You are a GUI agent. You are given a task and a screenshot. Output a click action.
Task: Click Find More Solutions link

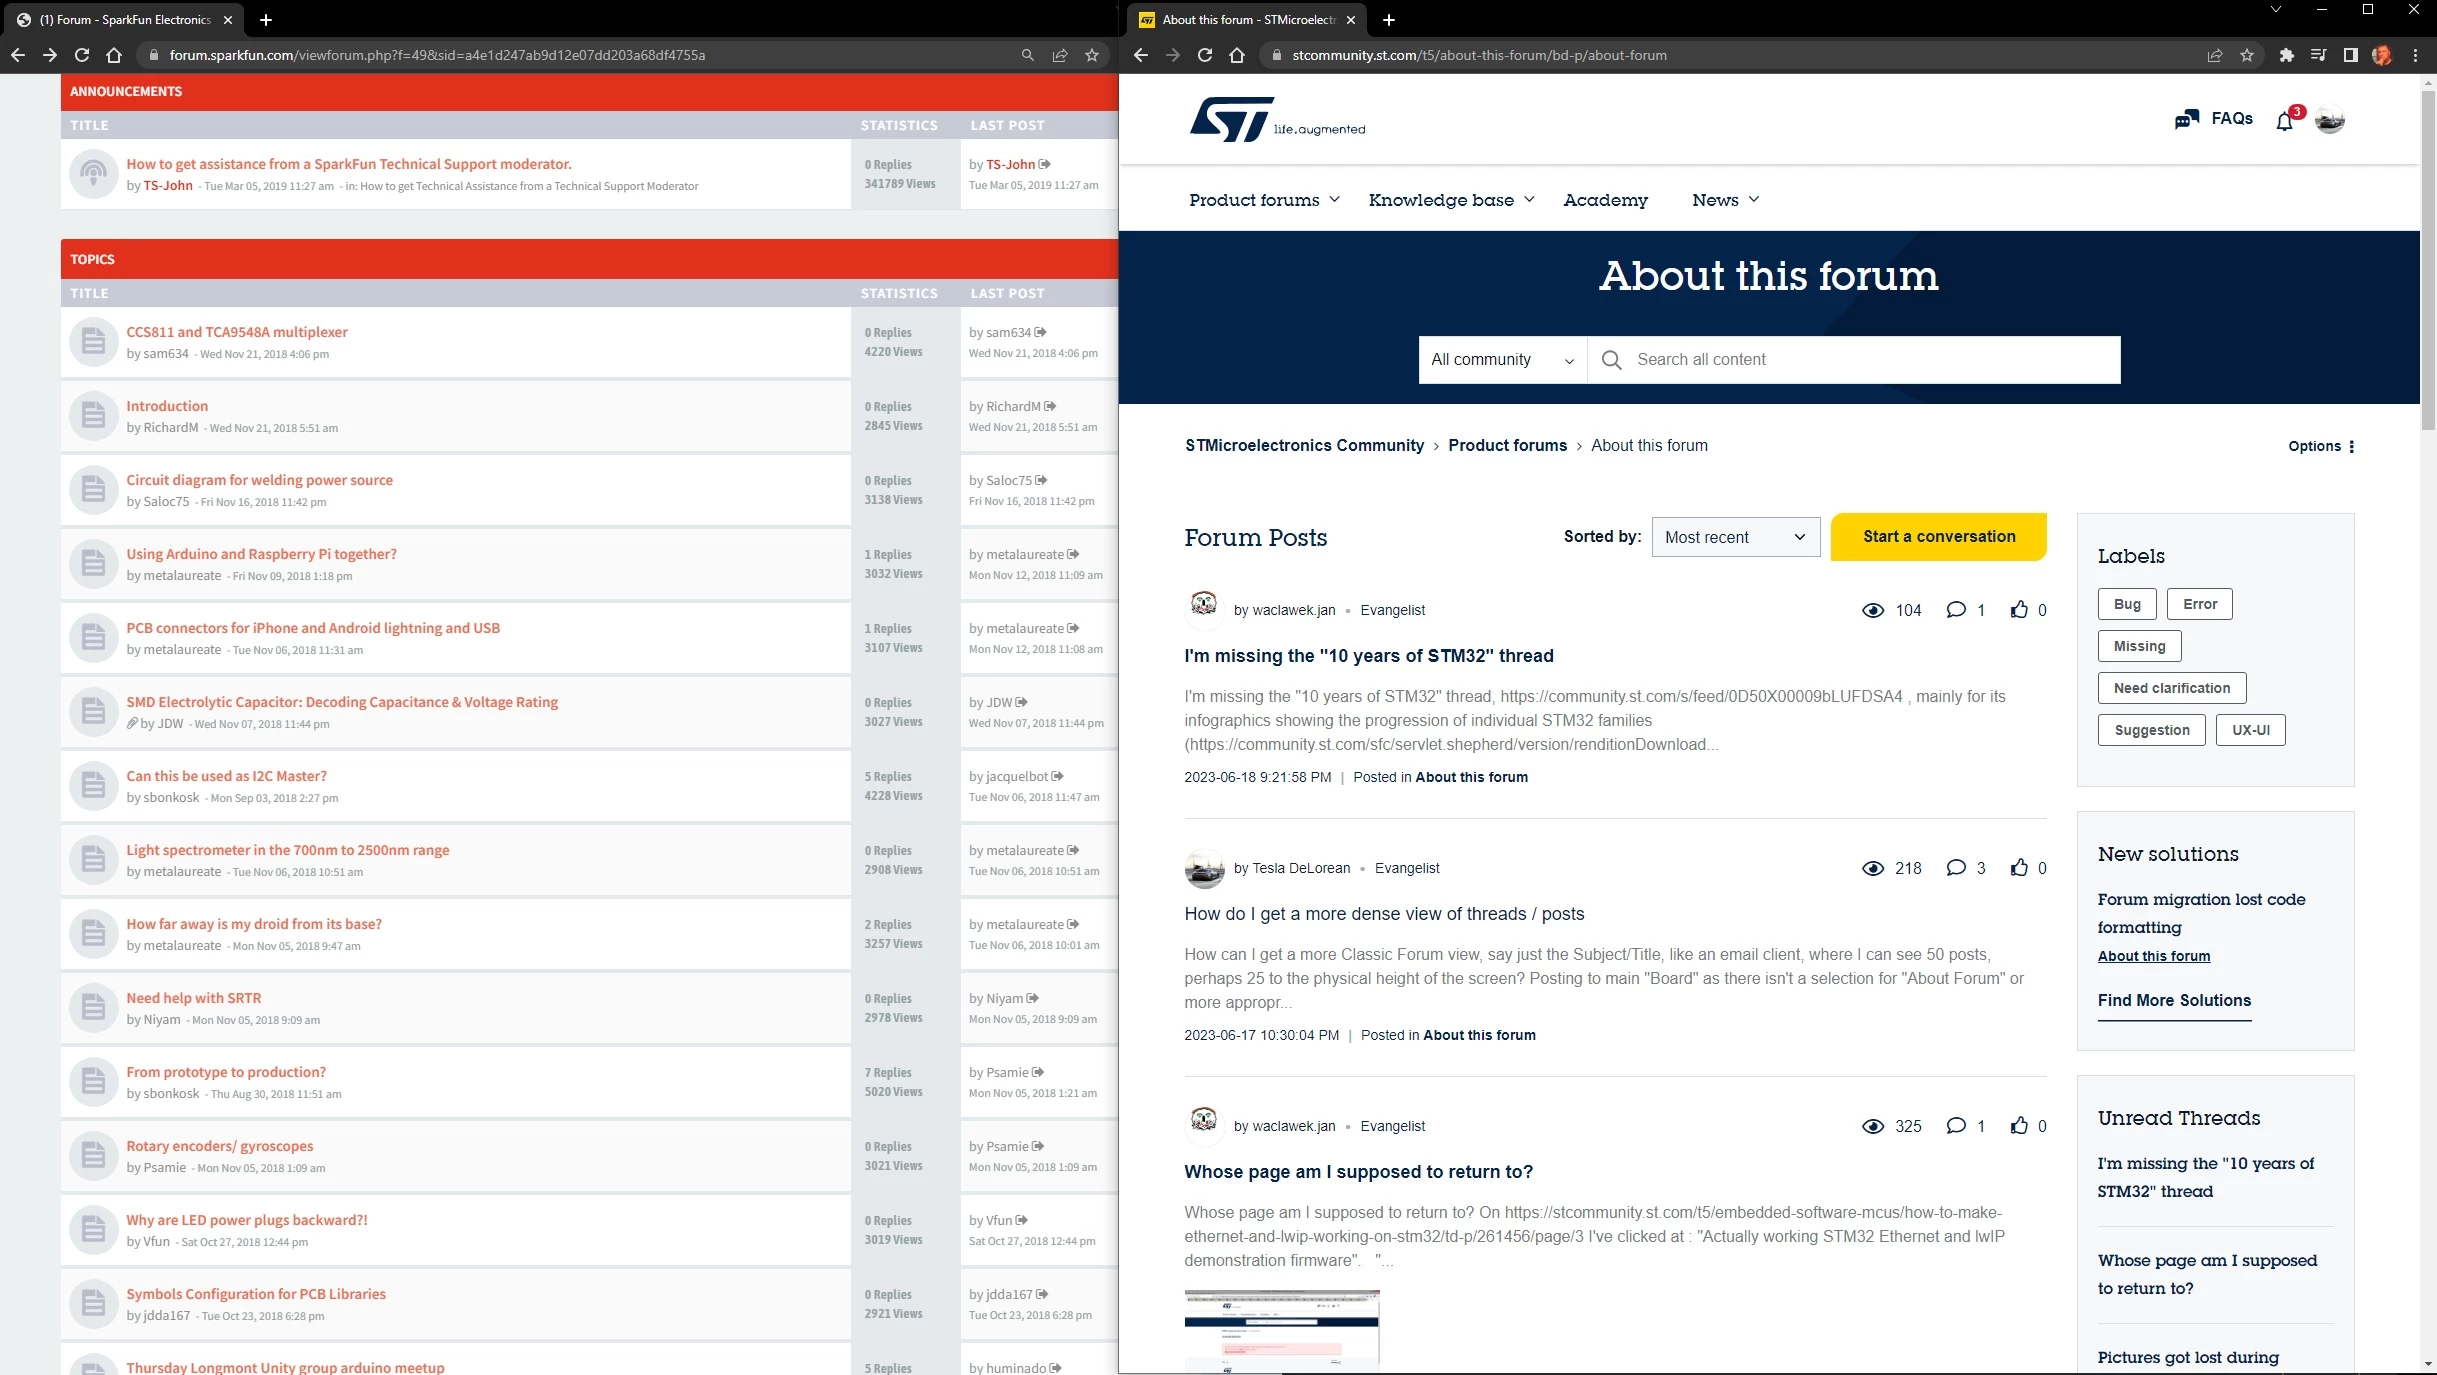pyautogui.click(x=2174, y=1001)
